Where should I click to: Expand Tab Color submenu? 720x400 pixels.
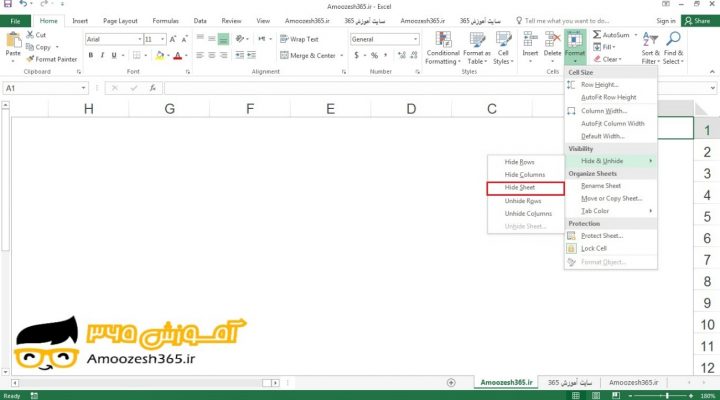tap(611, 211)
